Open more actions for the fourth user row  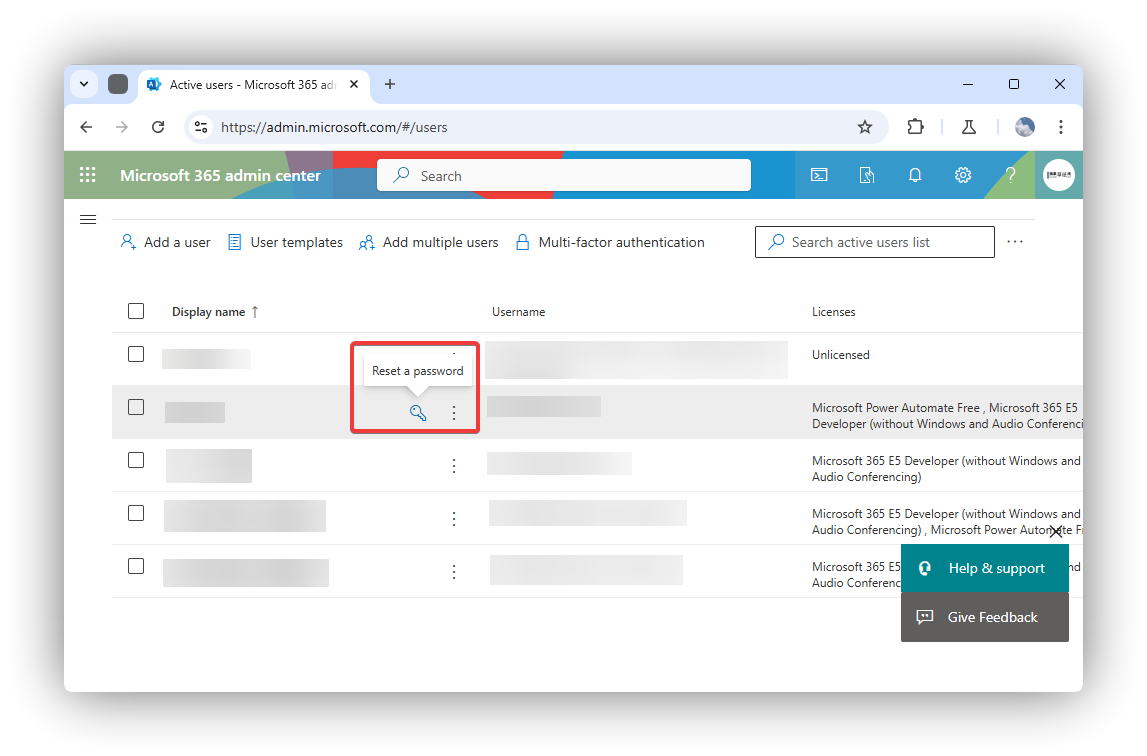point(454,519)
